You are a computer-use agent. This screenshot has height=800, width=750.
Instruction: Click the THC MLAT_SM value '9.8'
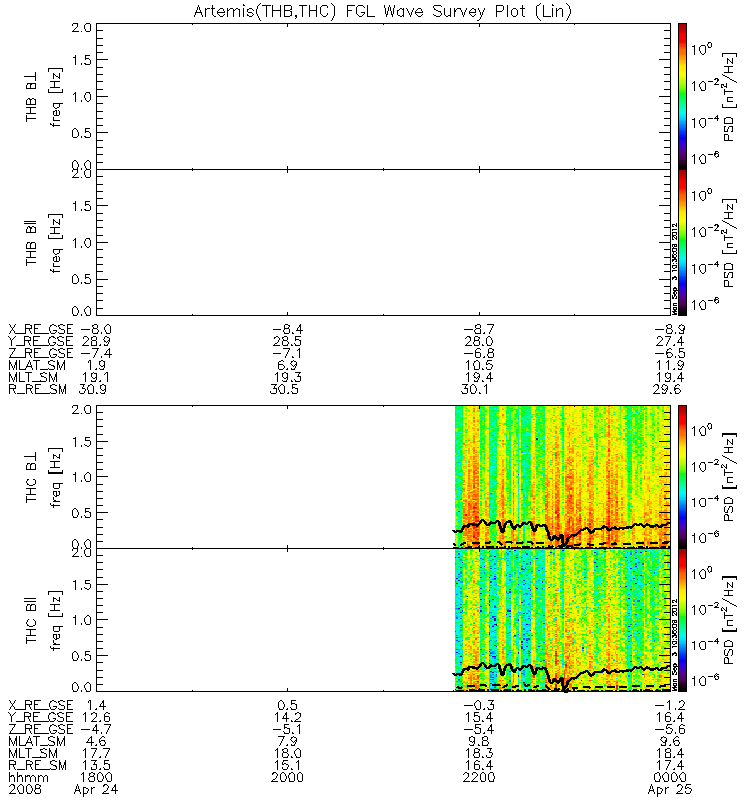pos(479,741)
